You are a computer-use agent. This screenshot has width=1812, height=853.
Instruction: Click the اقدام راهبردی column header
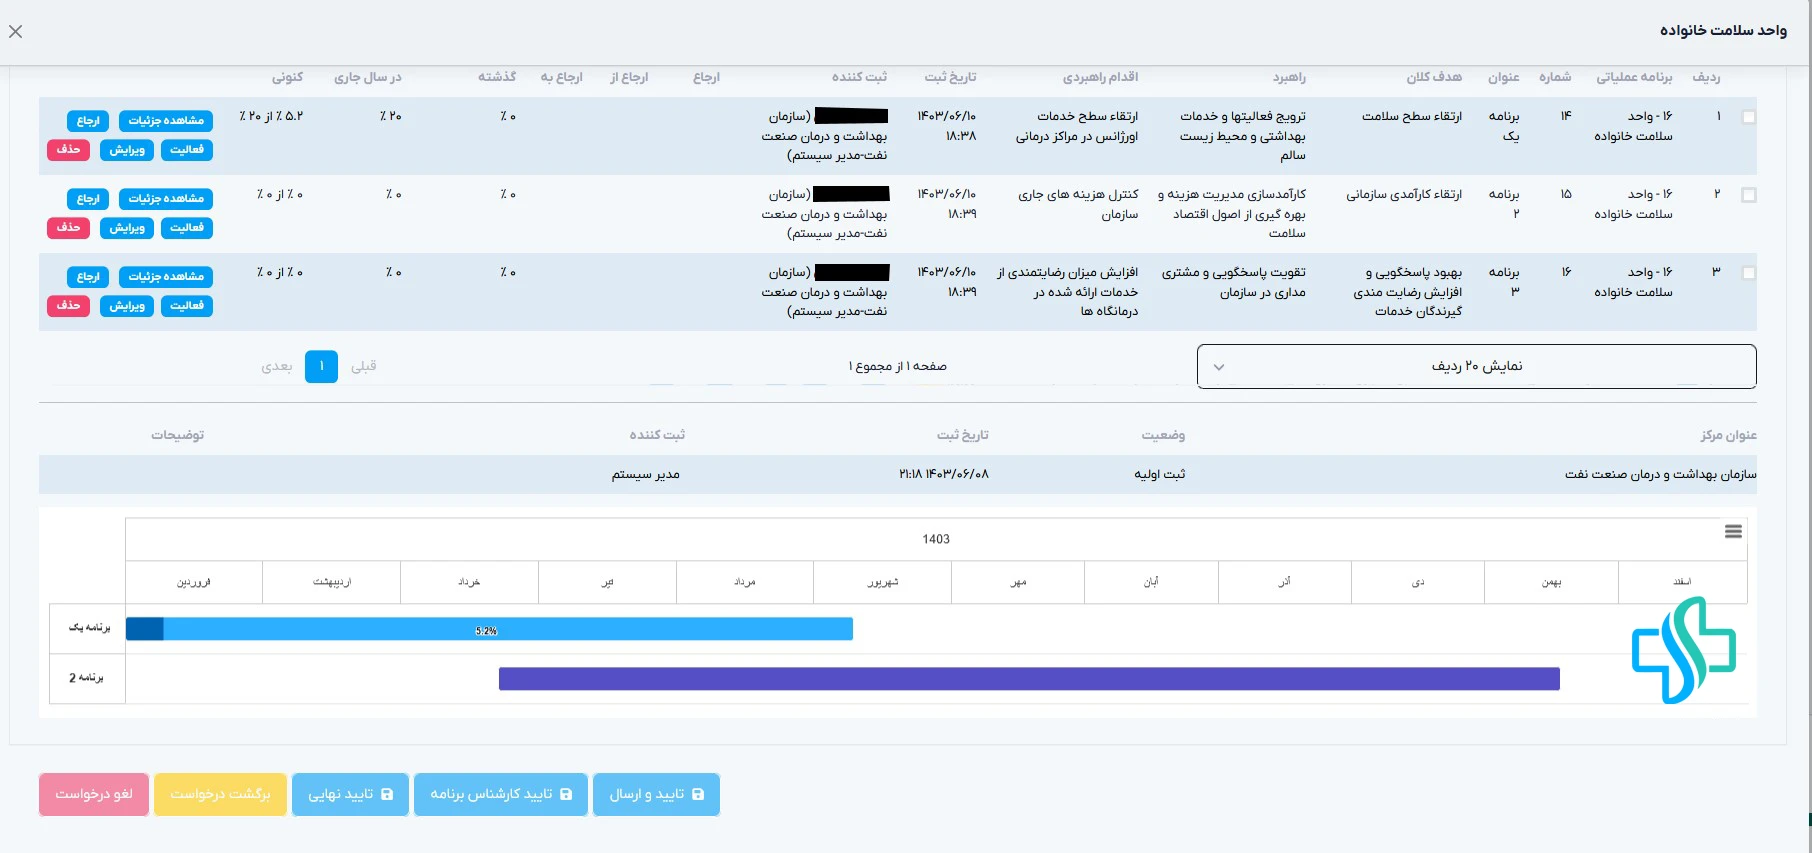1100,77
